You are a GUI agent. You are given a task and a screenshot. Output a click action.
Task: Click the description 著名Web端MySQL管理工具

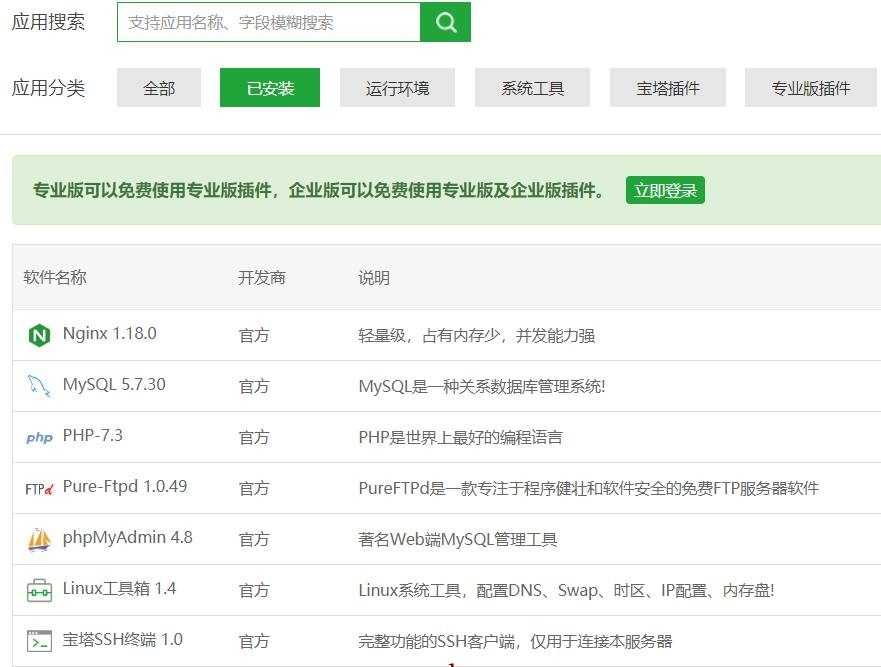457,539
